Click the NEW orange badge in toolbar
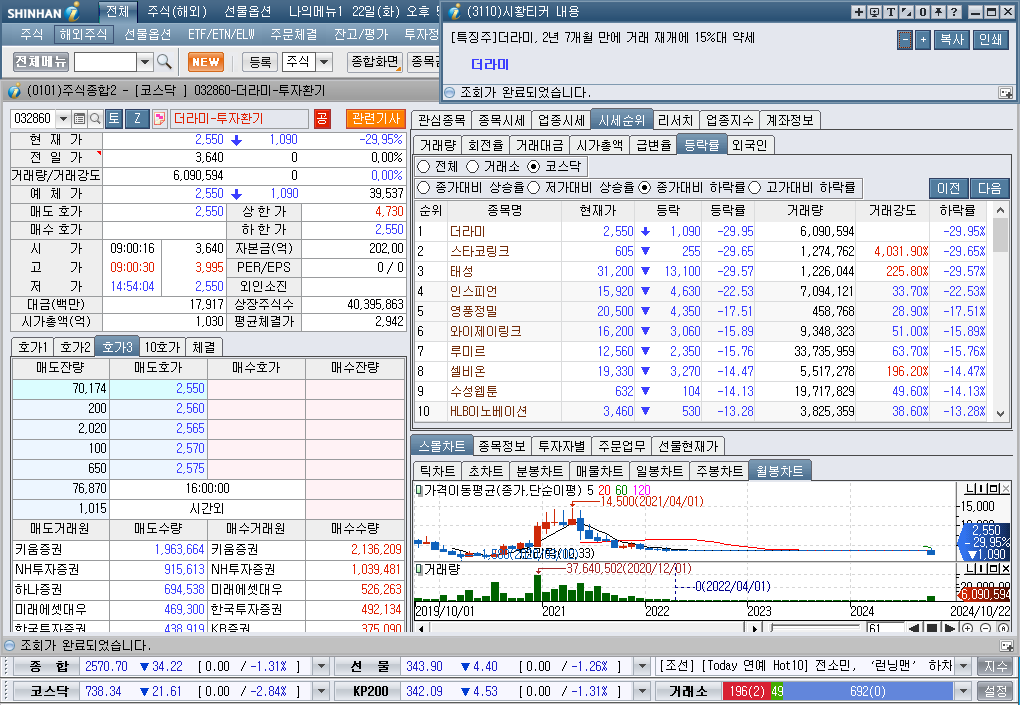This screenshot has width=1020, height=705. (x=206, y=62)
